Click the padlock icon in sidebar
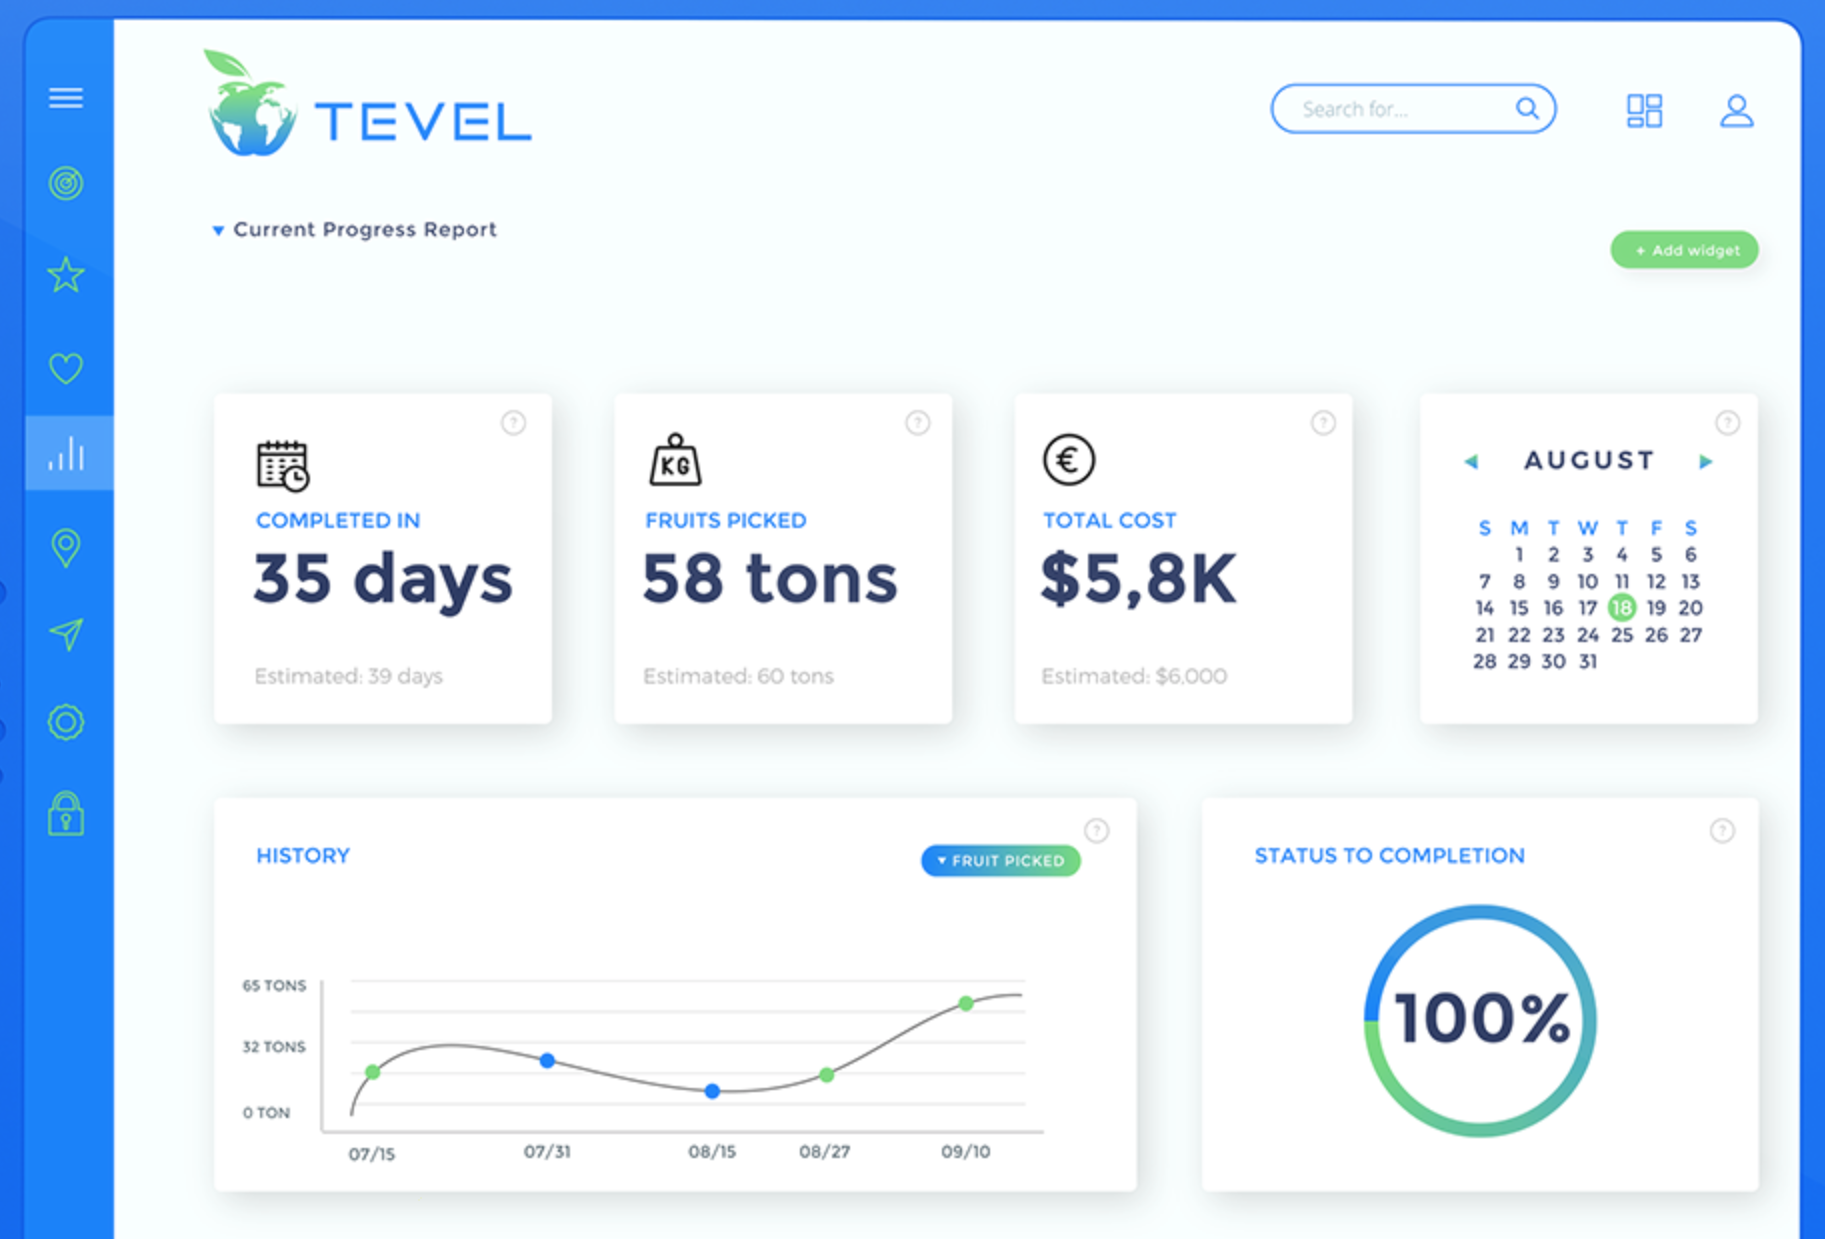Image resolution: width=1825 pixels, height=1239 pixels. pyautogui.click(x=66, y=814)
